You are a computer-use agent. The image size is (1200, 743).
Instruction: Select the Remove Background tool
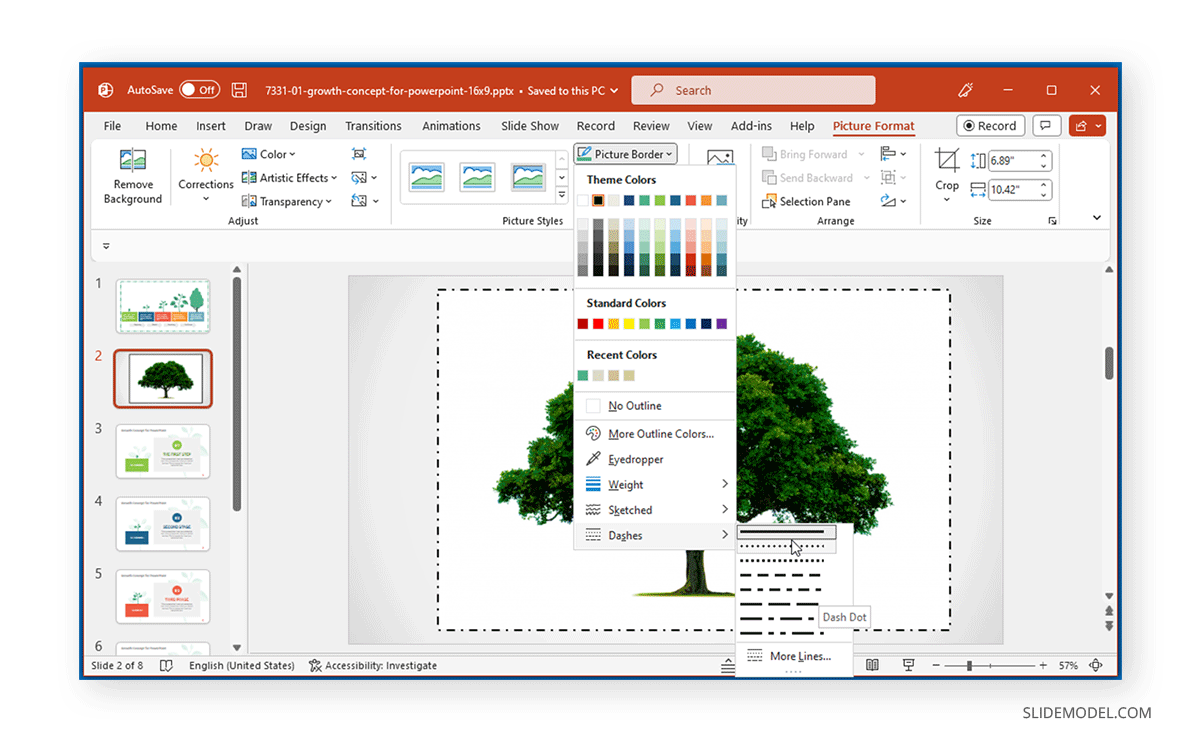coord(131,177)
